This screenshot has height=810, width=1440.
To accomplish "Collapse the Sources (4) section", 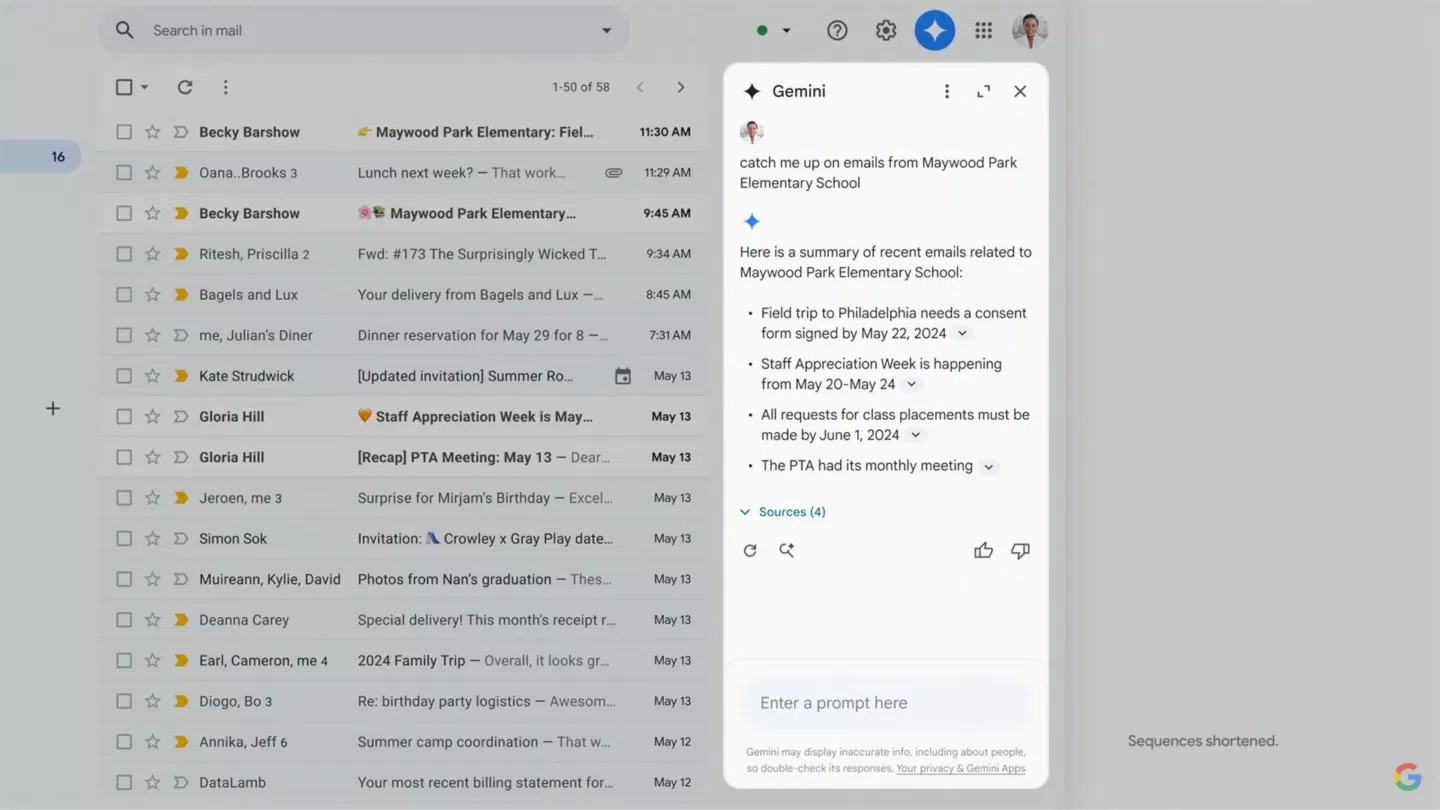I will click(744, 511).
